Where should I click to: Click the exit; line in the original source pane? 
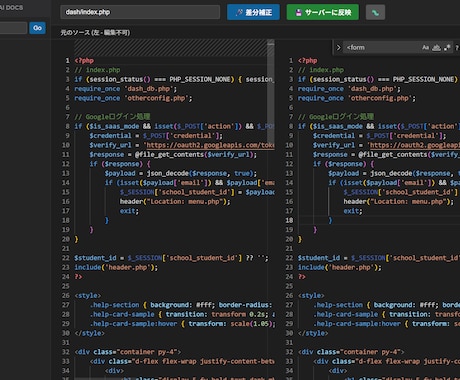[x=129, y=211]
